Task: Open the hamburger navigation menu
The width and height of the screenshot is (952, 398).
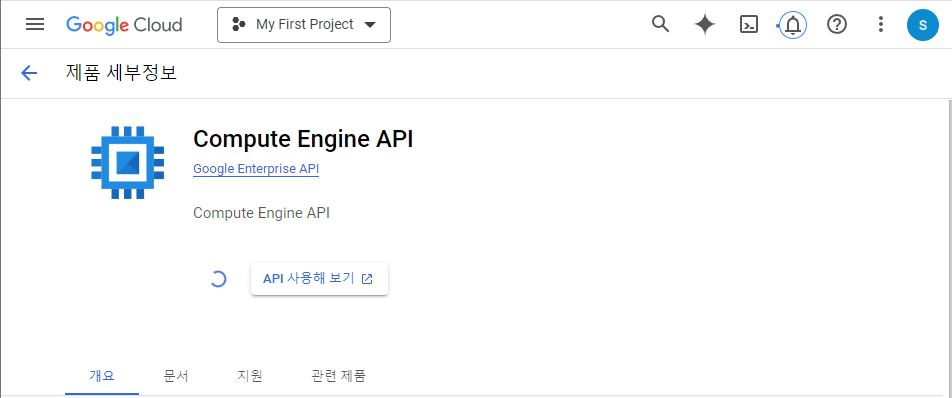Action: 35,24
